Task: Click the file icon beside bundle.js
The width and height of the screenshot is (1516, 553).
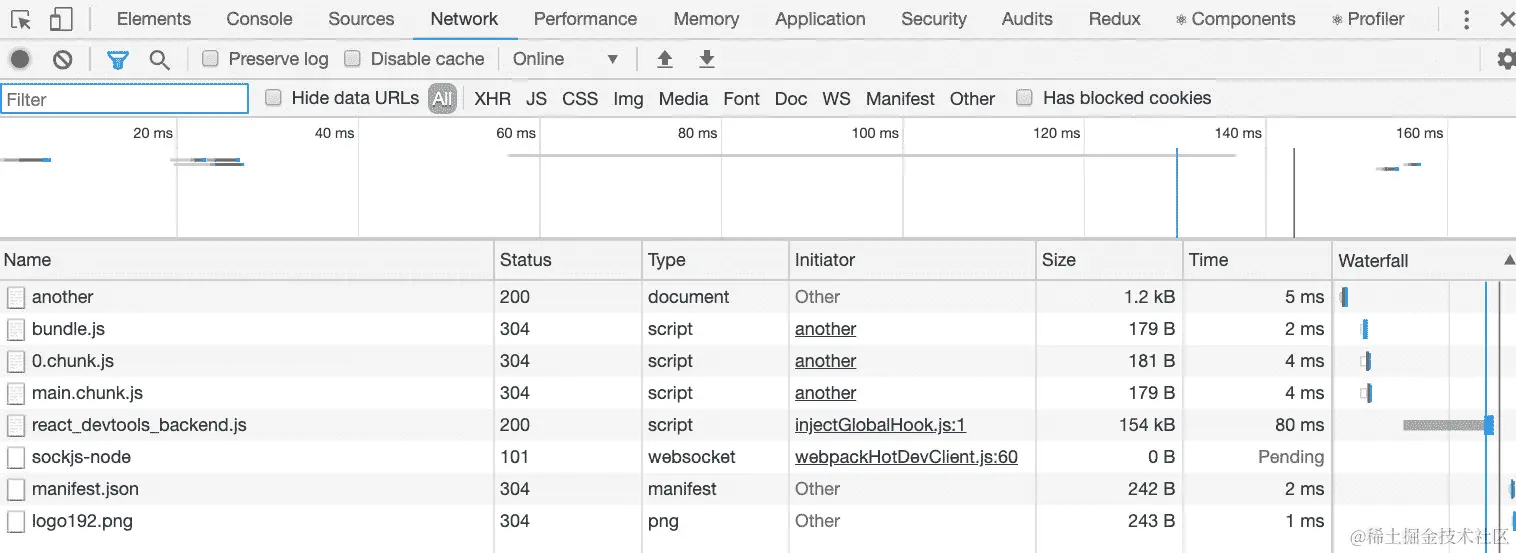Action: click(15, 329)
